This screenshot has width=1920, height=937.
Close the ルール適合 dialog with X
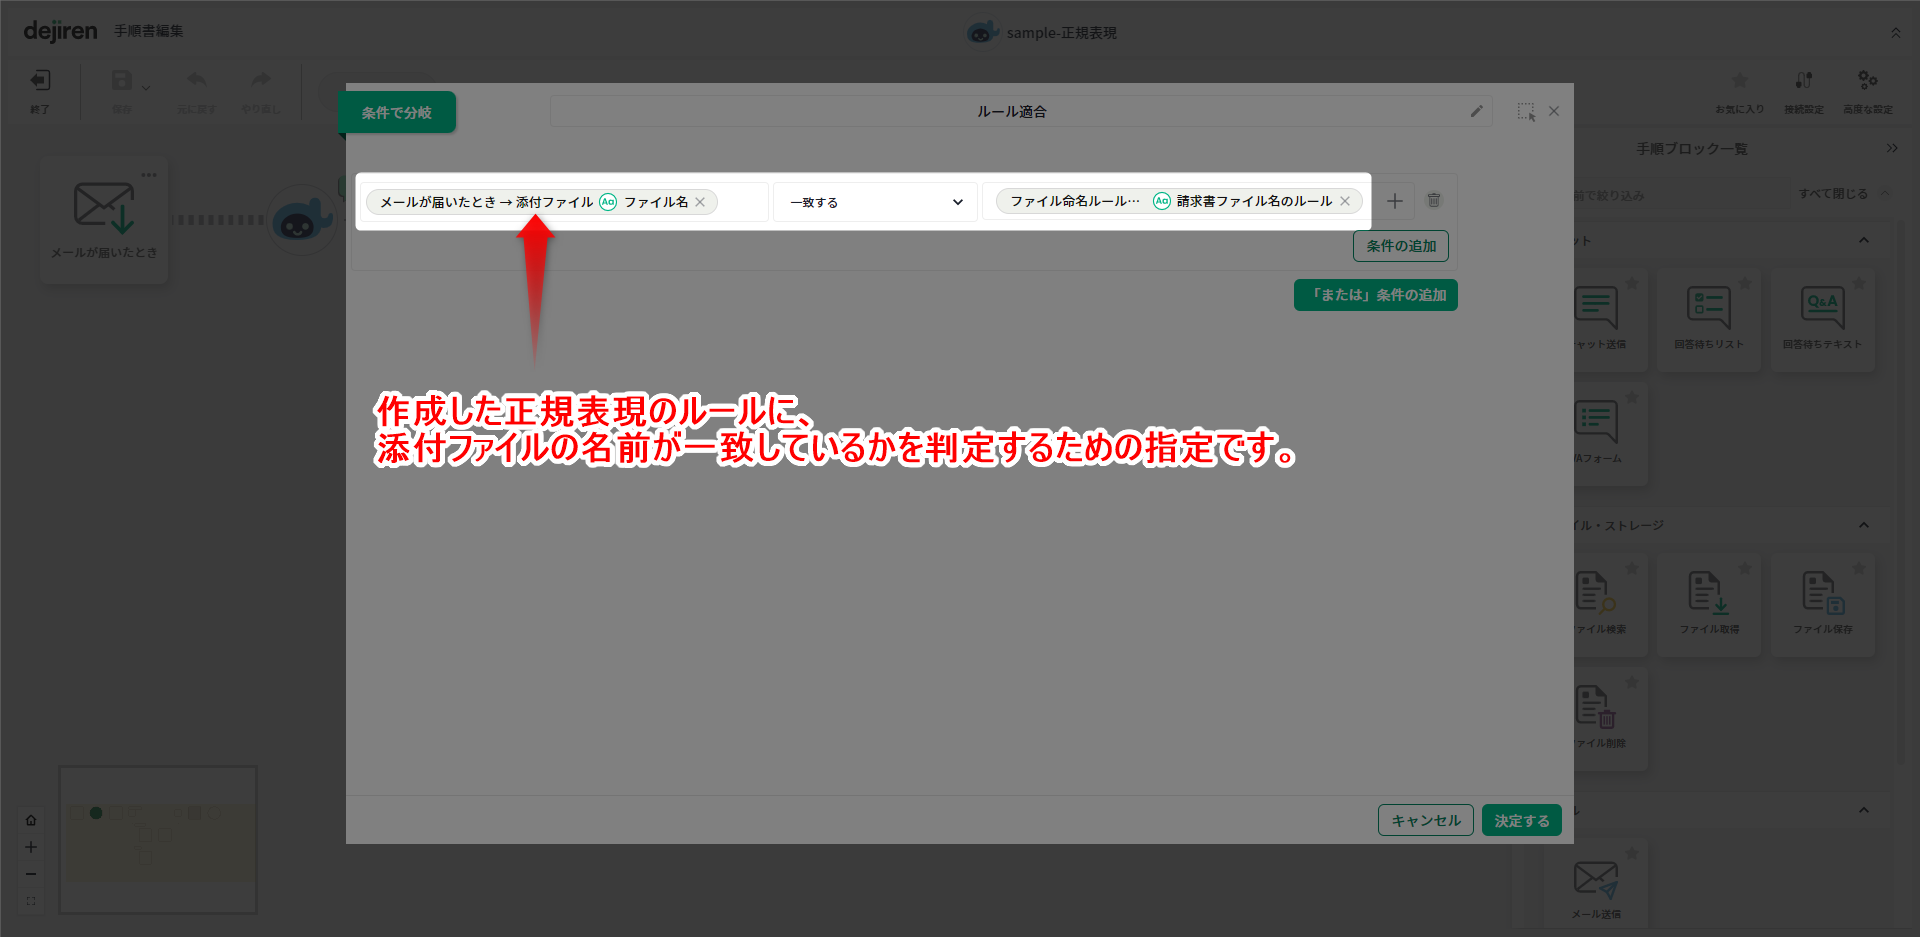(x=1554, y=111)
